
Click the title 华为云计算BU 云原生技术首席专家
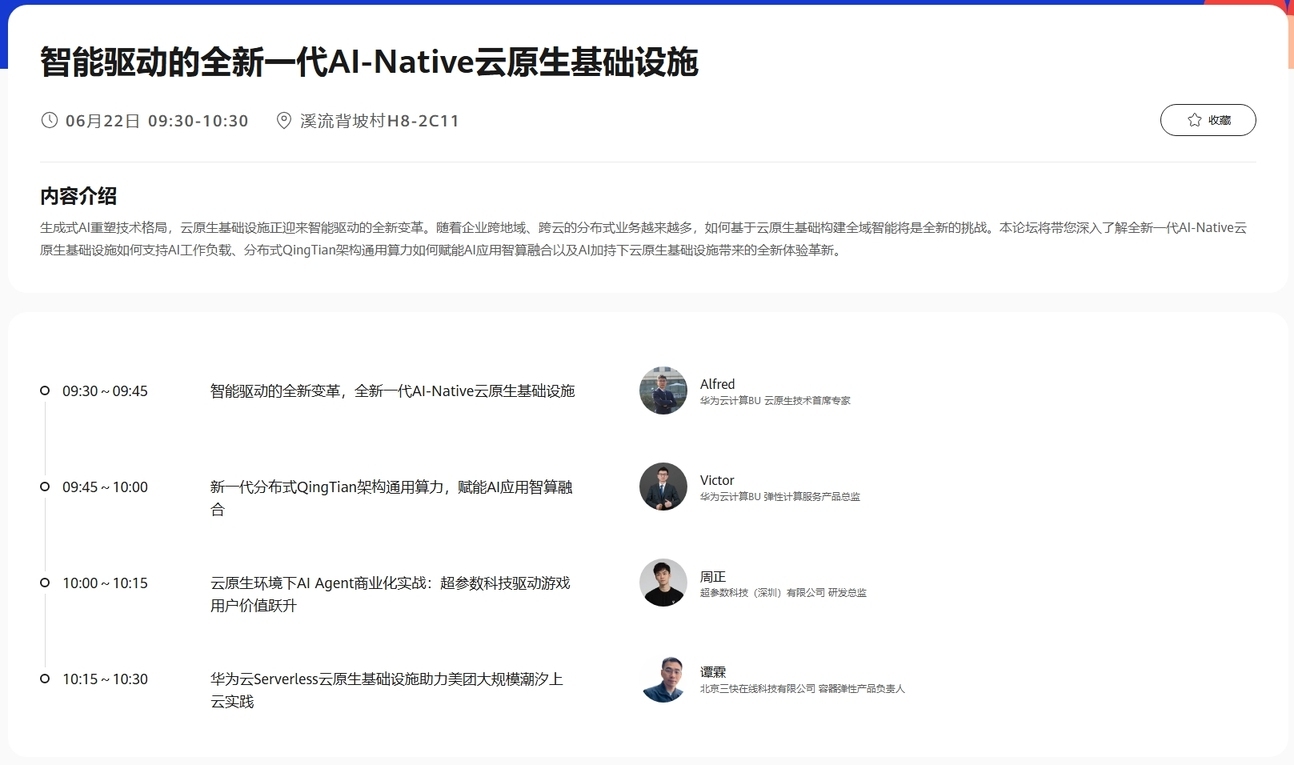[775, 401]
